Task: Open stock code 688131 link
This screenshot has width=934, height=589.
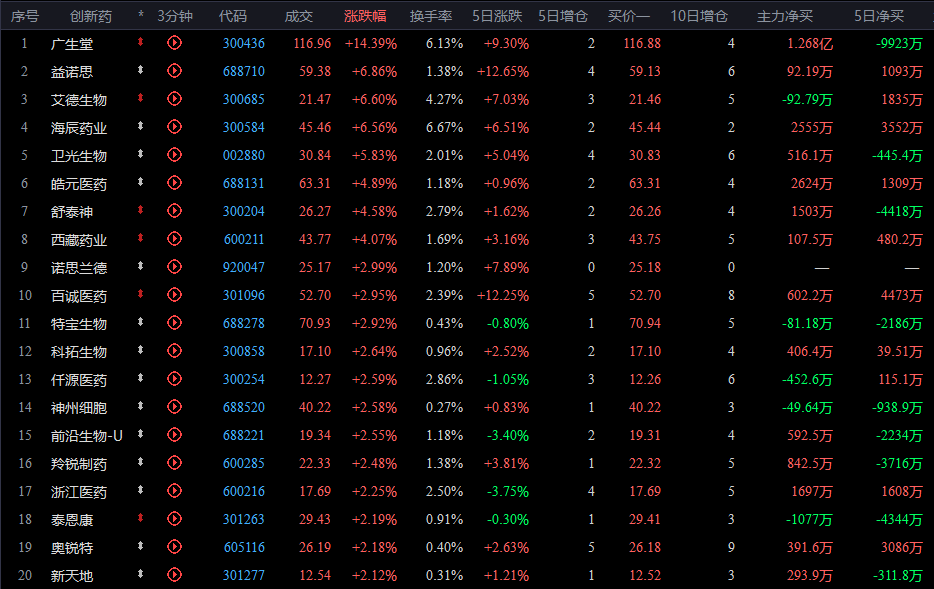Action: 243,183
